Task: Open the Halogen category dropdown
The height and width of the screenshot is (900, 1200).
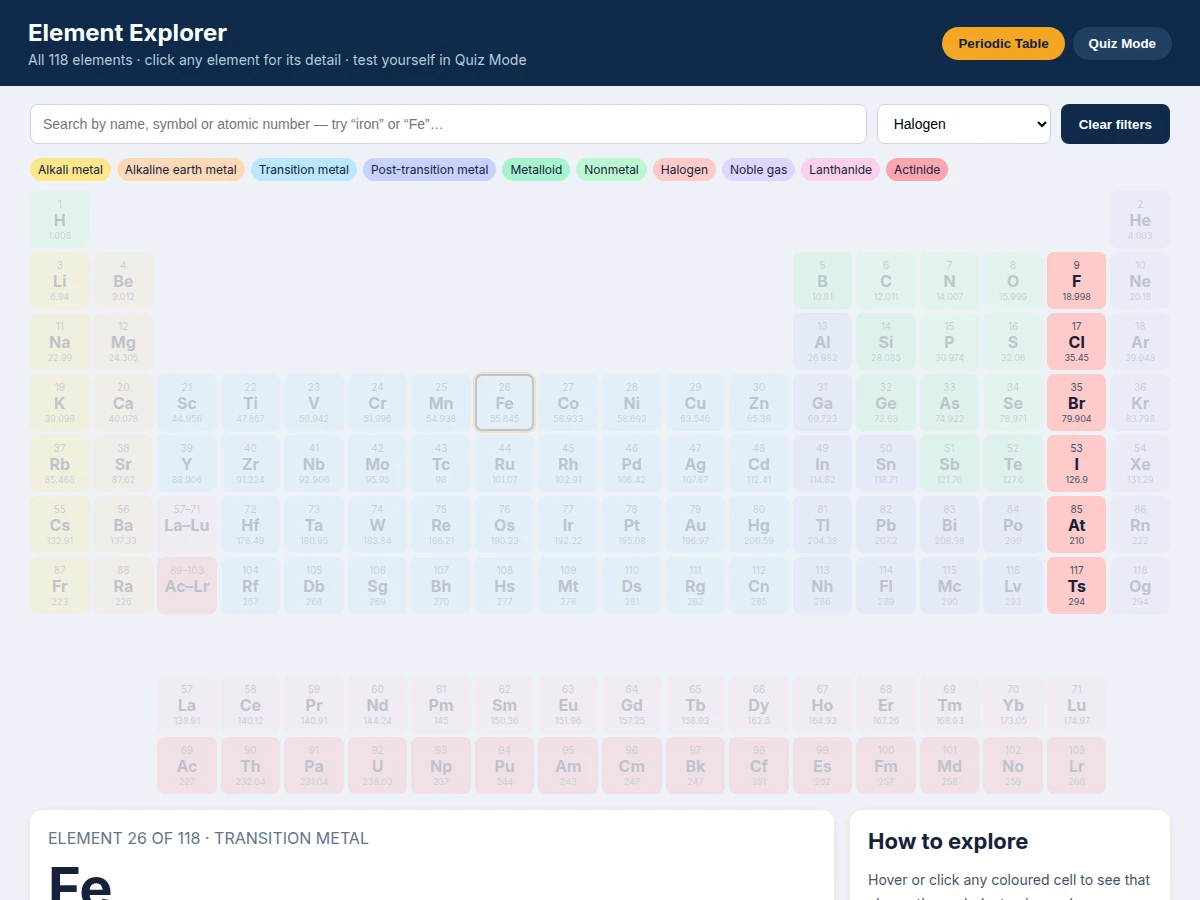Action: [964, 124]
